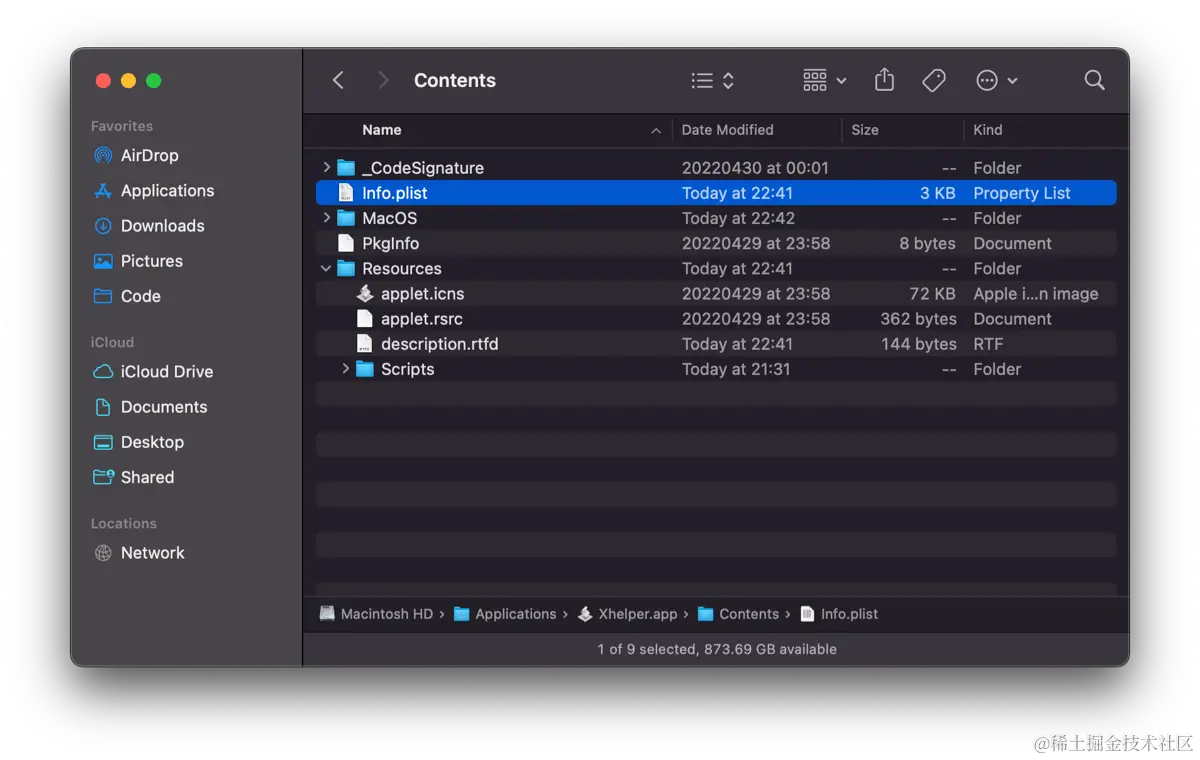Viewport: 1200px width, 760px height.
Task: Select iCloud Drive in the sidebar
Action: (164, 371)
